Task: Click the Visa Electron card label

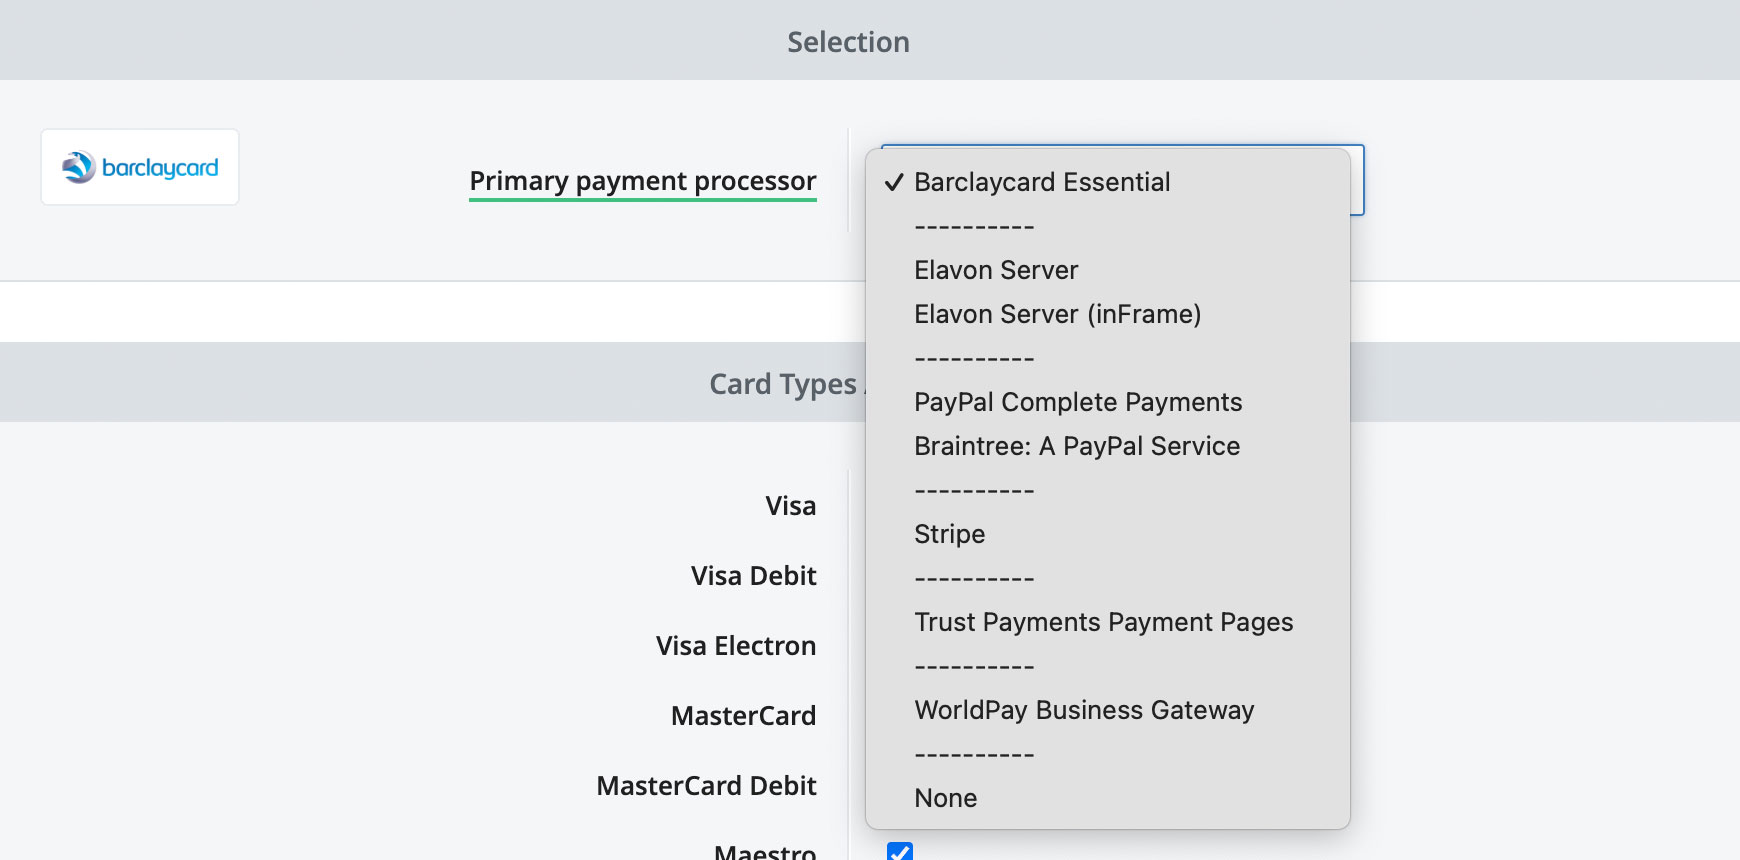Action: pos(735,646)
